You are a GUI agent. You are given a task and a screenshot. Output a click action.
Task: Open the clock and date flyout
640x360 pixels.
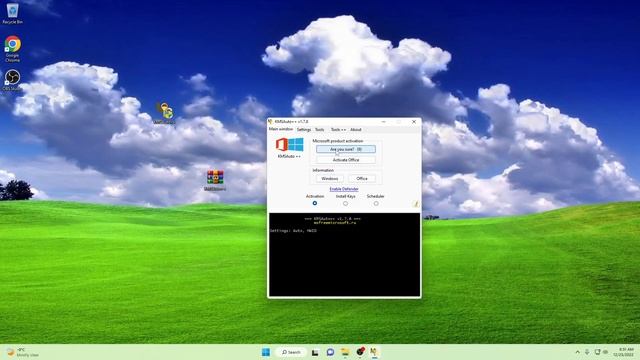pyautogui.click(x=623, y=352)
